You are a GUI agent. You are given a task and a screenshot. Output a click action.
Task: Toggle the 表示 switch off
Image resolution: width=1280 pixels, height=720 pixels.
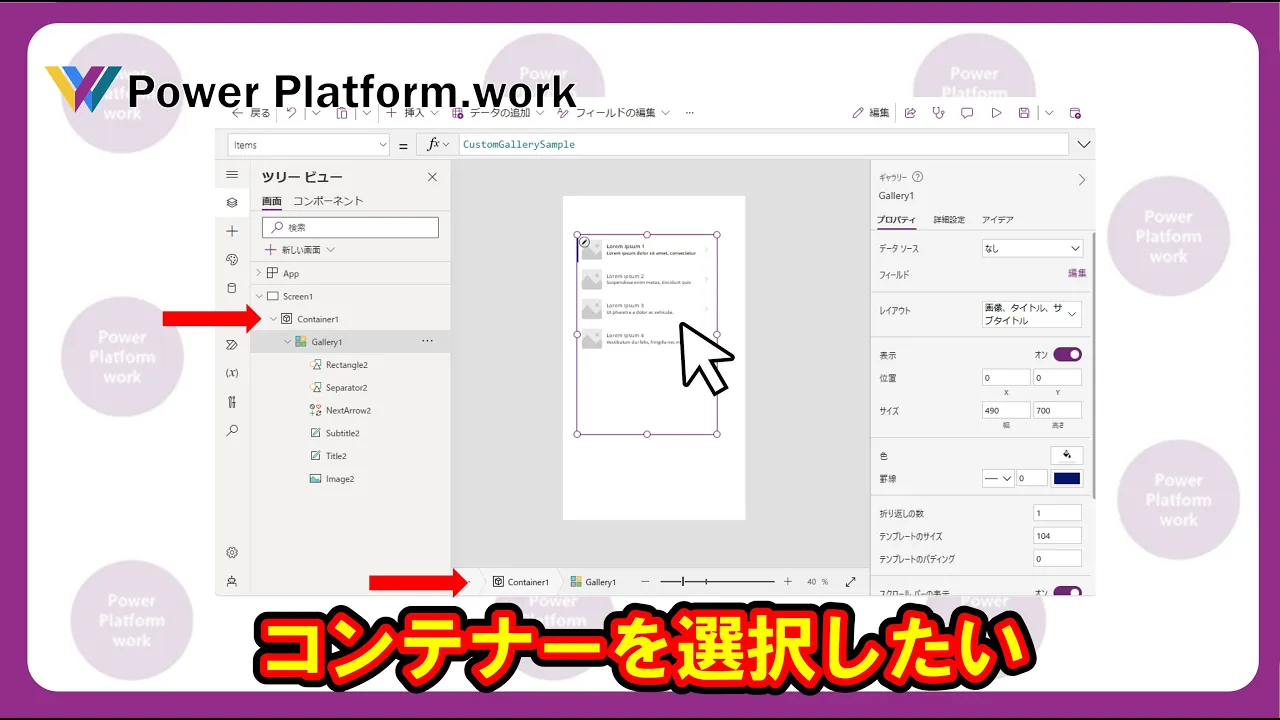coord(1067,354)
